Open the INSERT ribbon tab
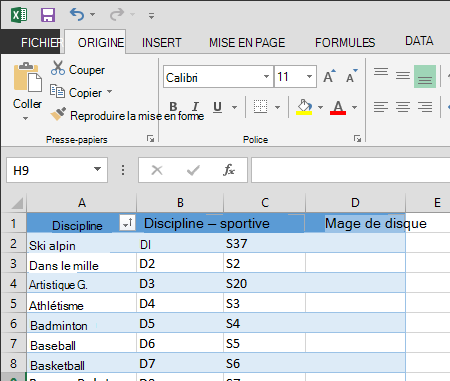Image resolution: width=450 pixels, height=381 pixels. (162, 43)
